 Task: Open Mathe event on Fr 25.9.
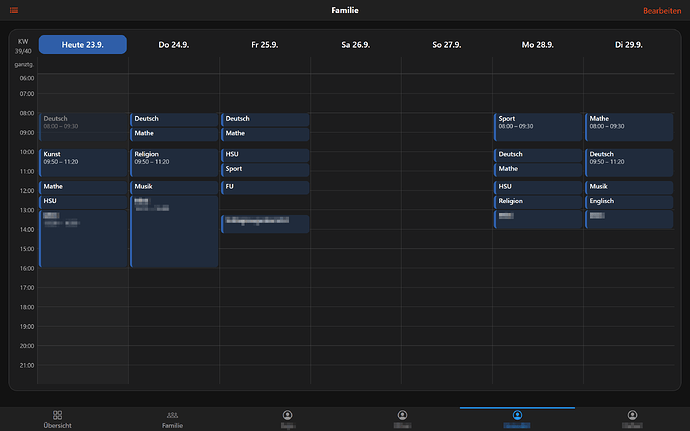[265, 134]
